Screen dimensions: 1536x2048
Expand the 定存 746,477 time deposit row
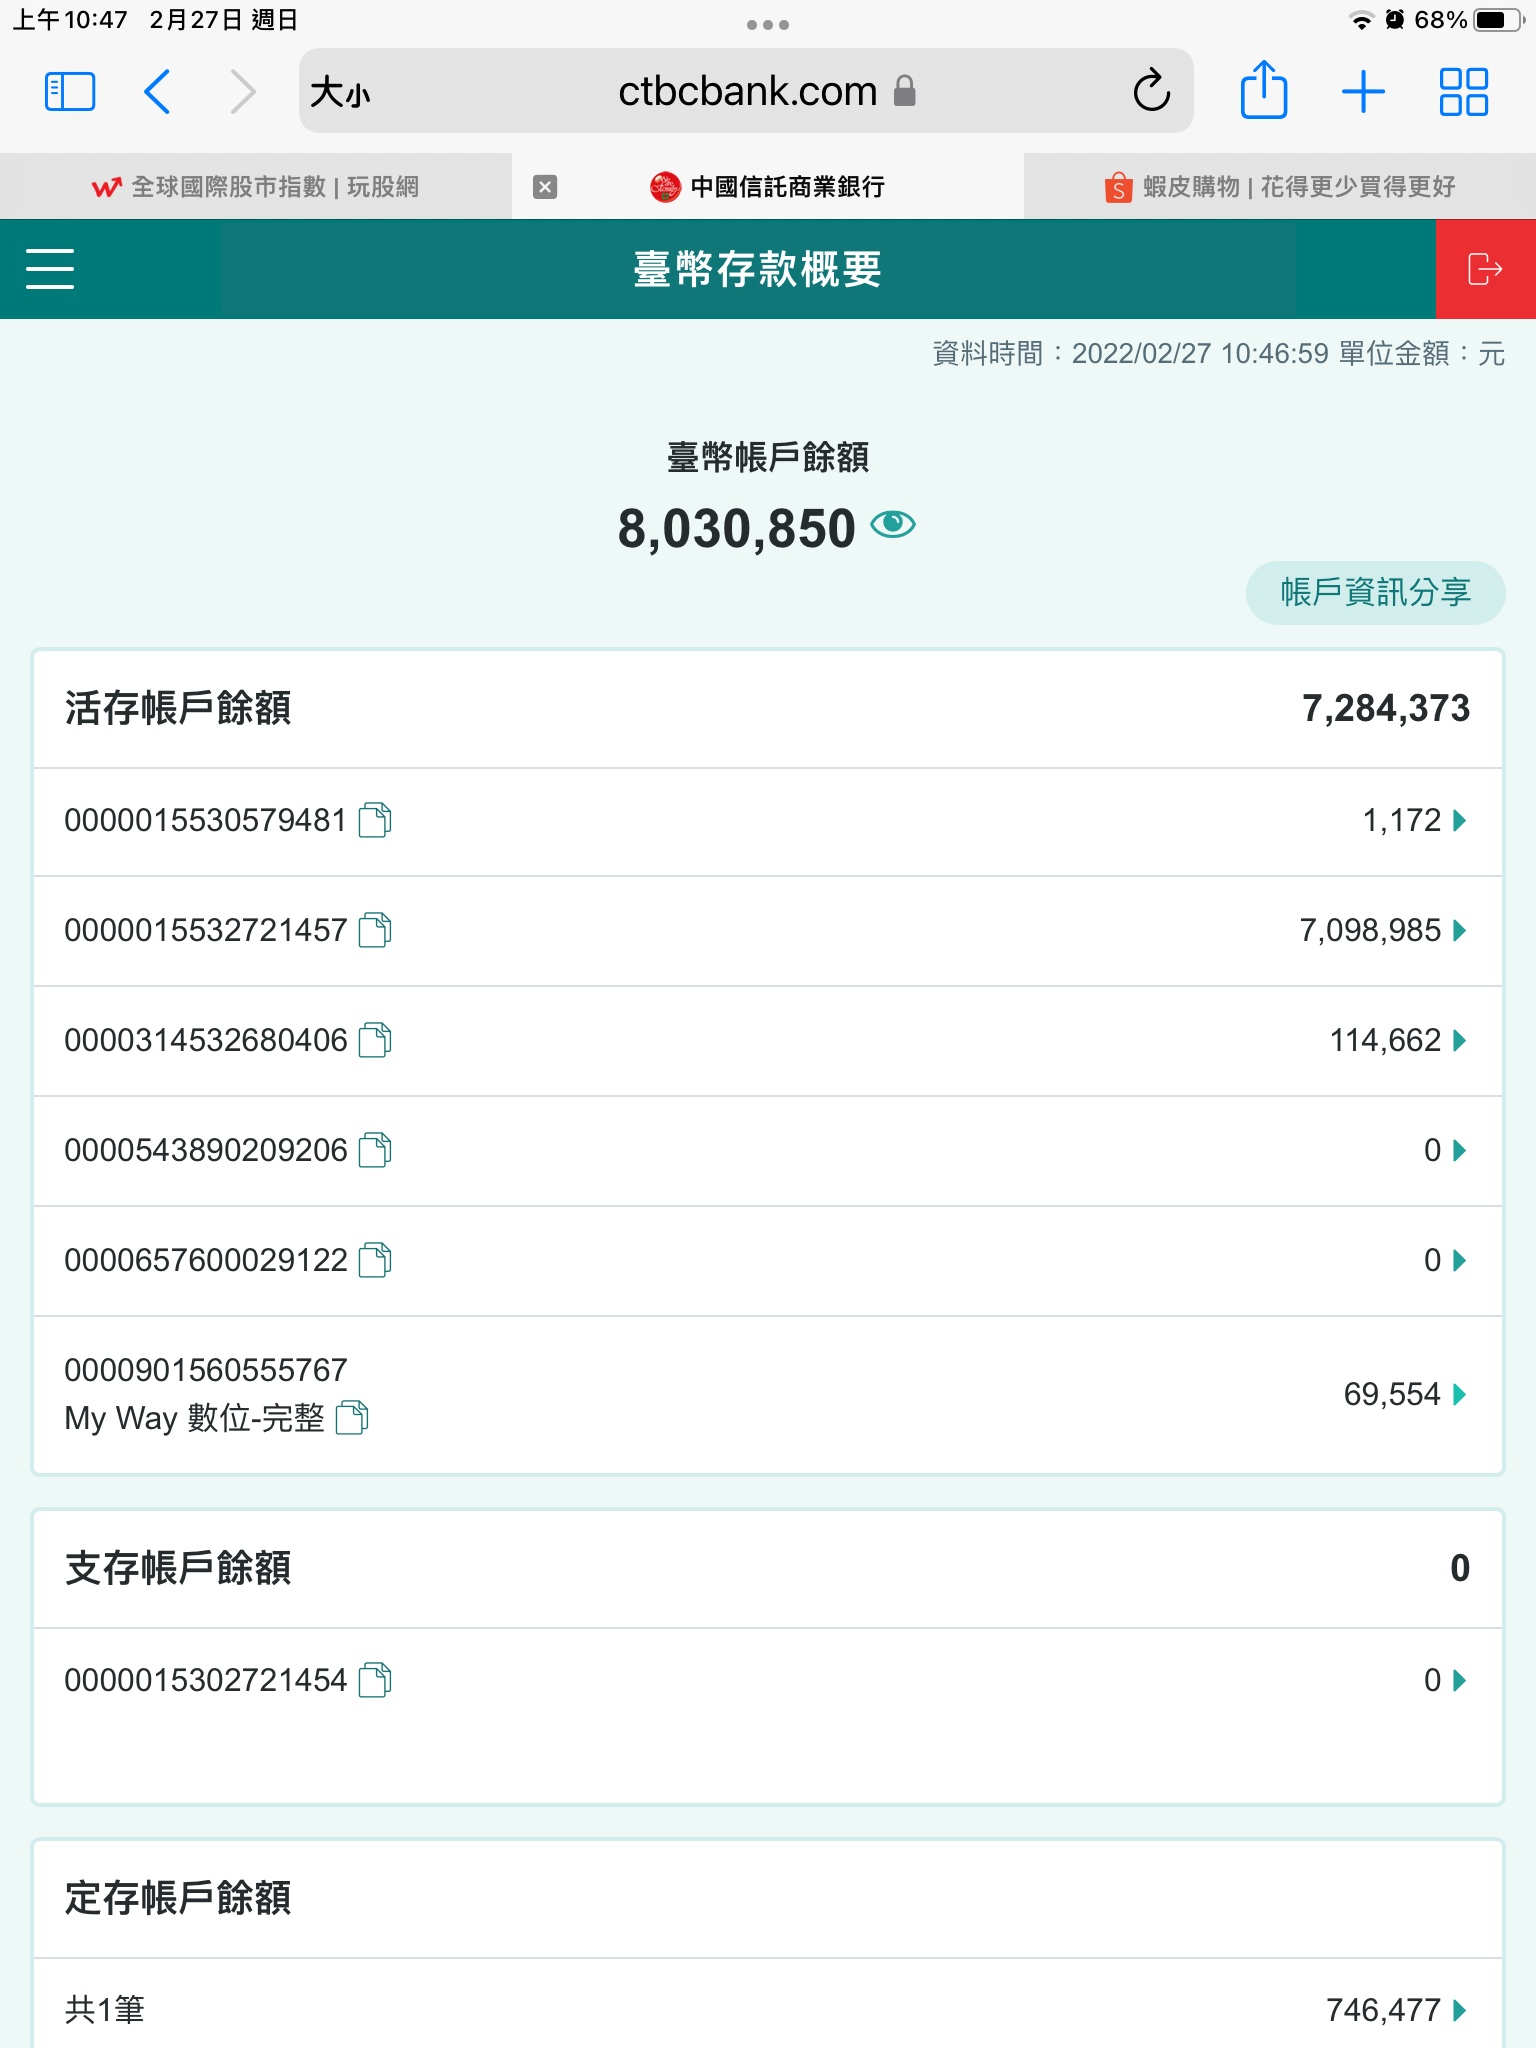point(1459,2010)
